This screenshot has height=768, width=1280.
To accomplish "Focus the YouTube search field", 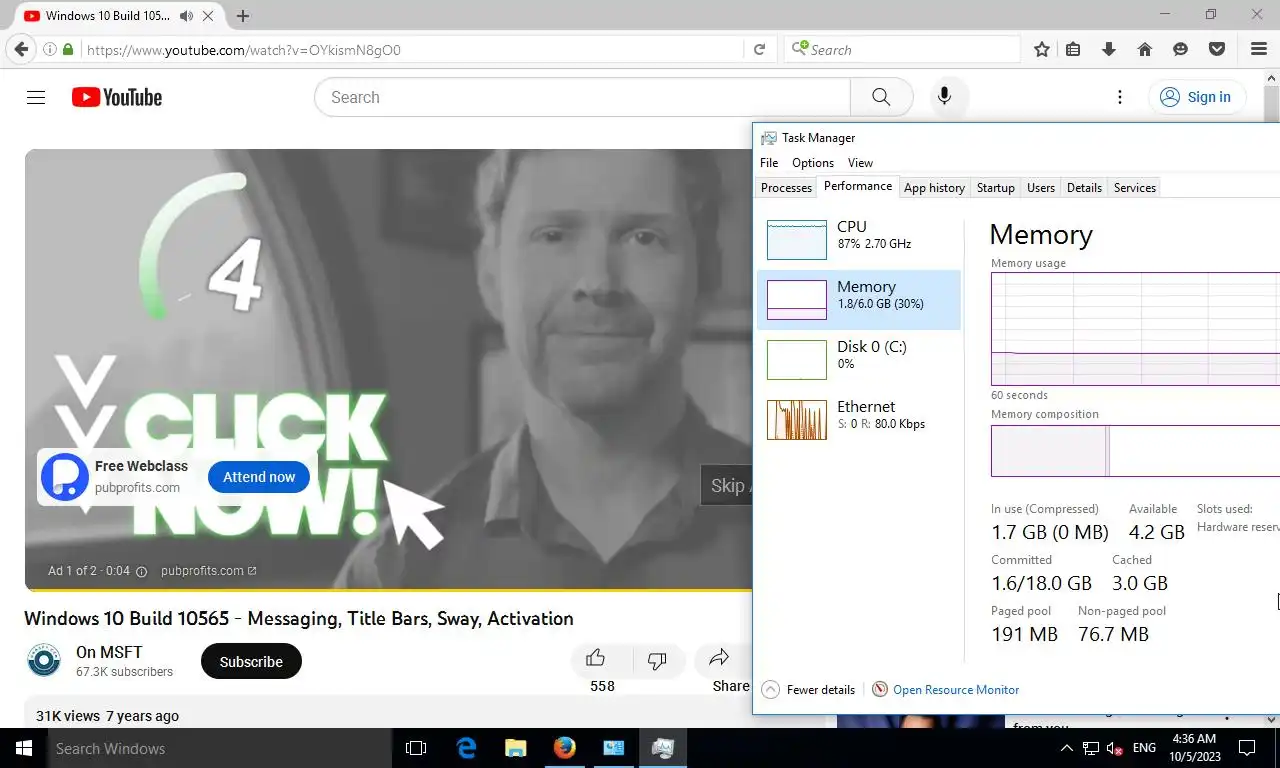I will point(582,97).
